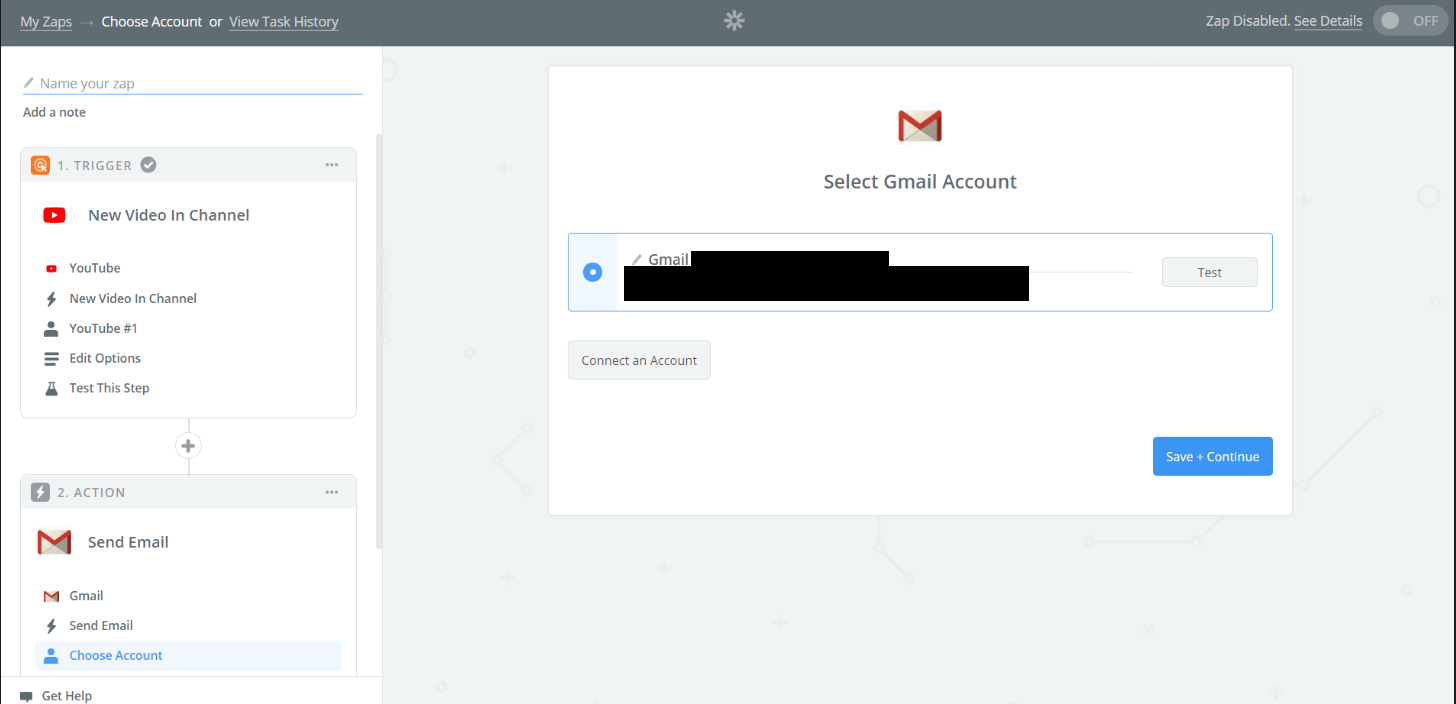Select the Gmail account radio button
1456x704 pixels.
[593, 272]
